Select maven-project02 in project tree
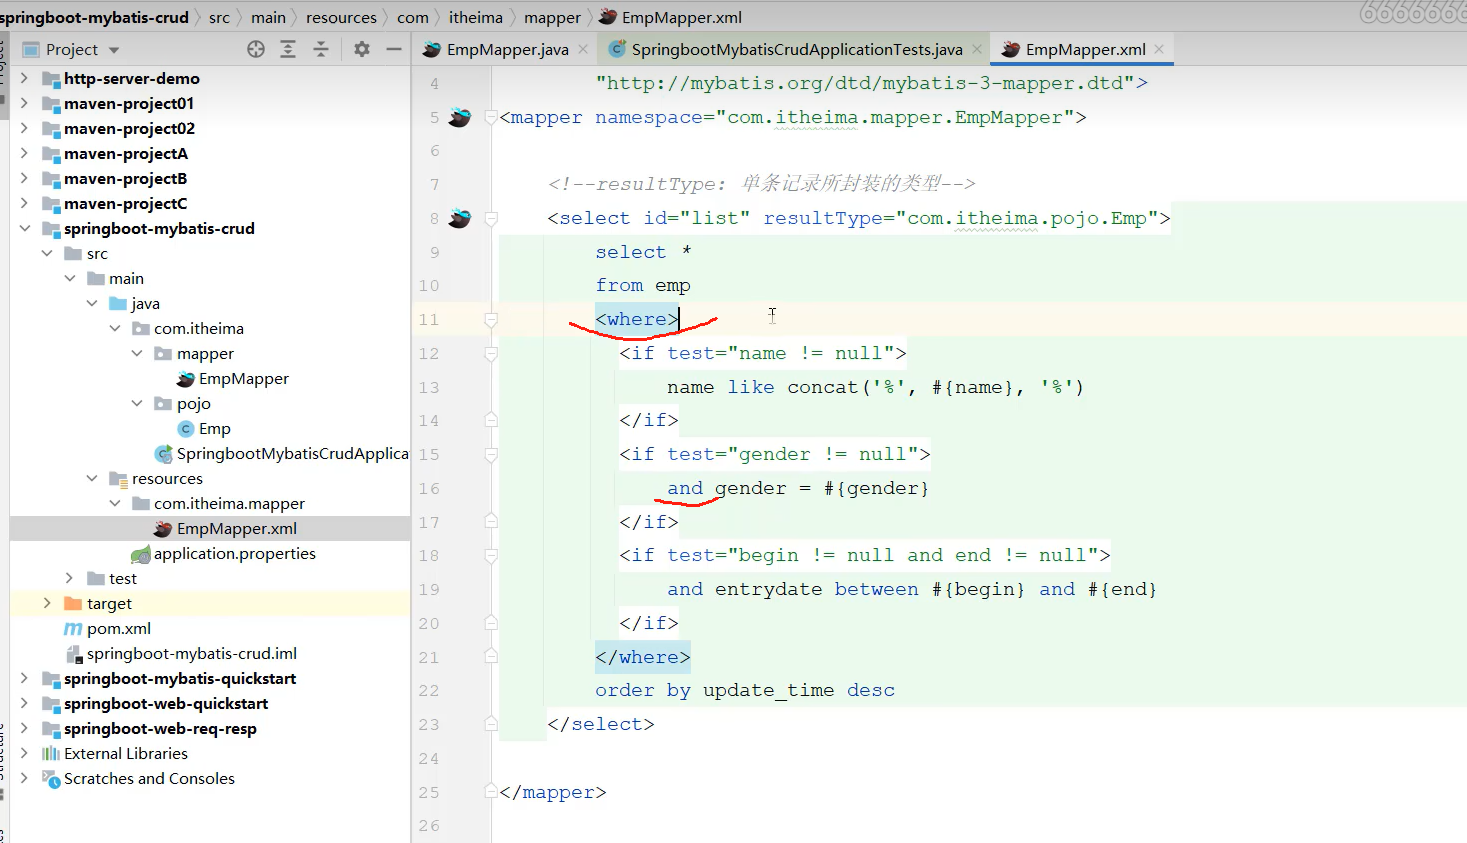 coord(129,128)
